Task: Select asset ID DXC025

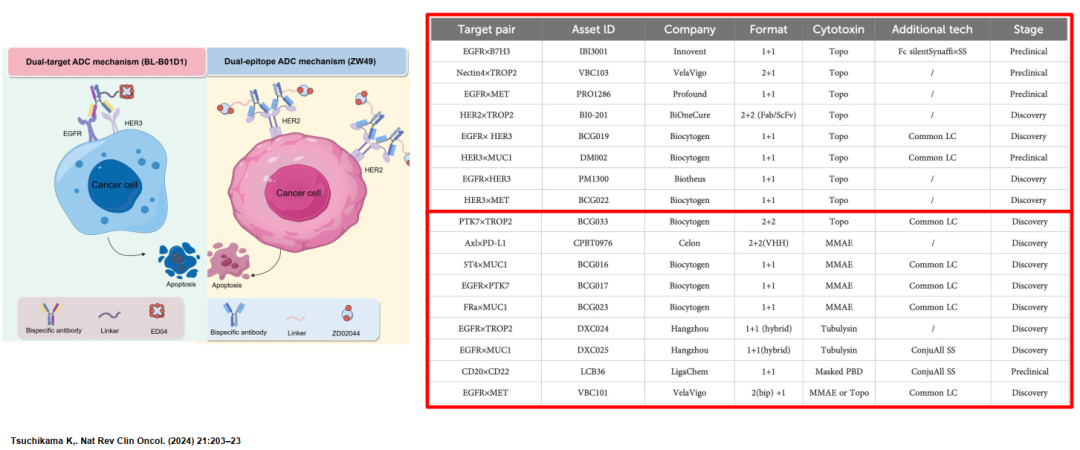Action: (x=593, y=349)
